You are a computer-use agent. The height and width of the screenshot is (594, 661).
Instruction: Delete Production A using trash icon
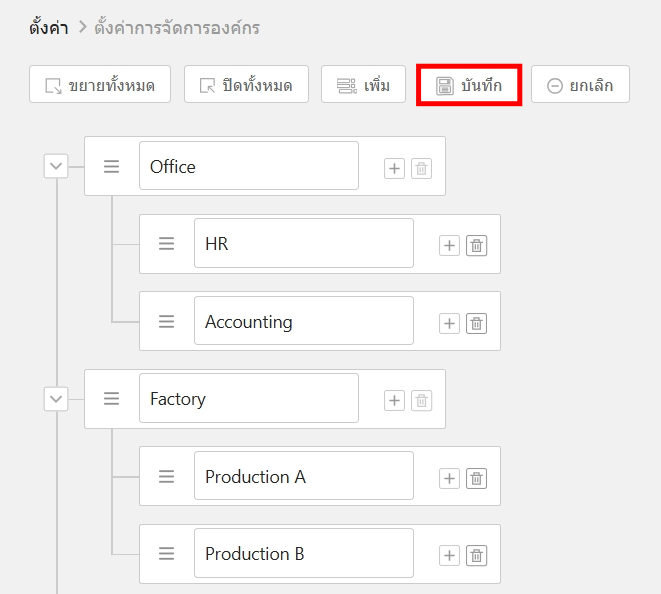click(x=477, y=478)
